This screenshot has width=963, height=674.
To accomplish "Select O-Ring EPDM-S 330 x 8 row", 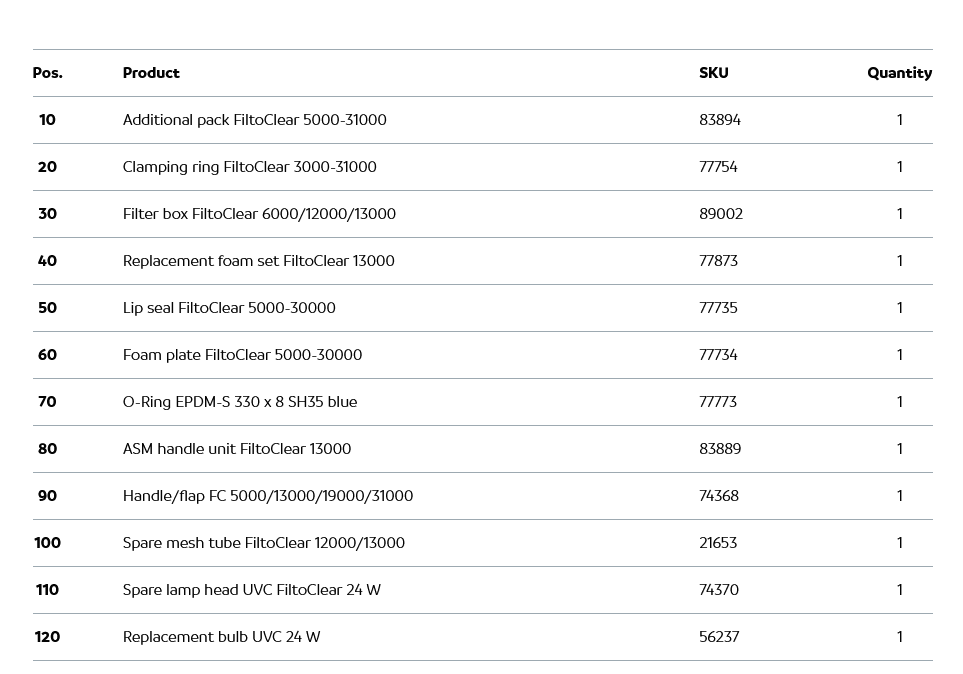I will point(239,402).
